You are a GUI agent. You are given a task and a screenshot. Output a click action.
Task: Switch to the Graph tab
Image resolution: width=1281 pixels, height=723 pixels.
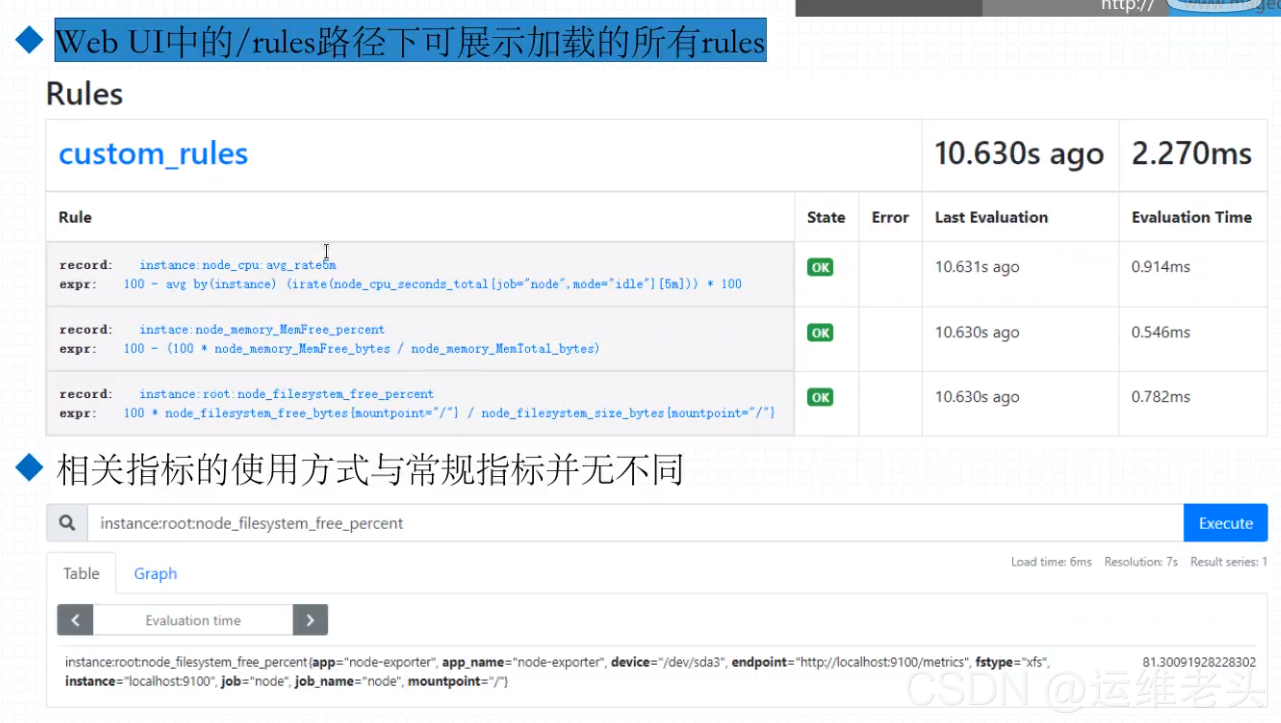(155, 573)
